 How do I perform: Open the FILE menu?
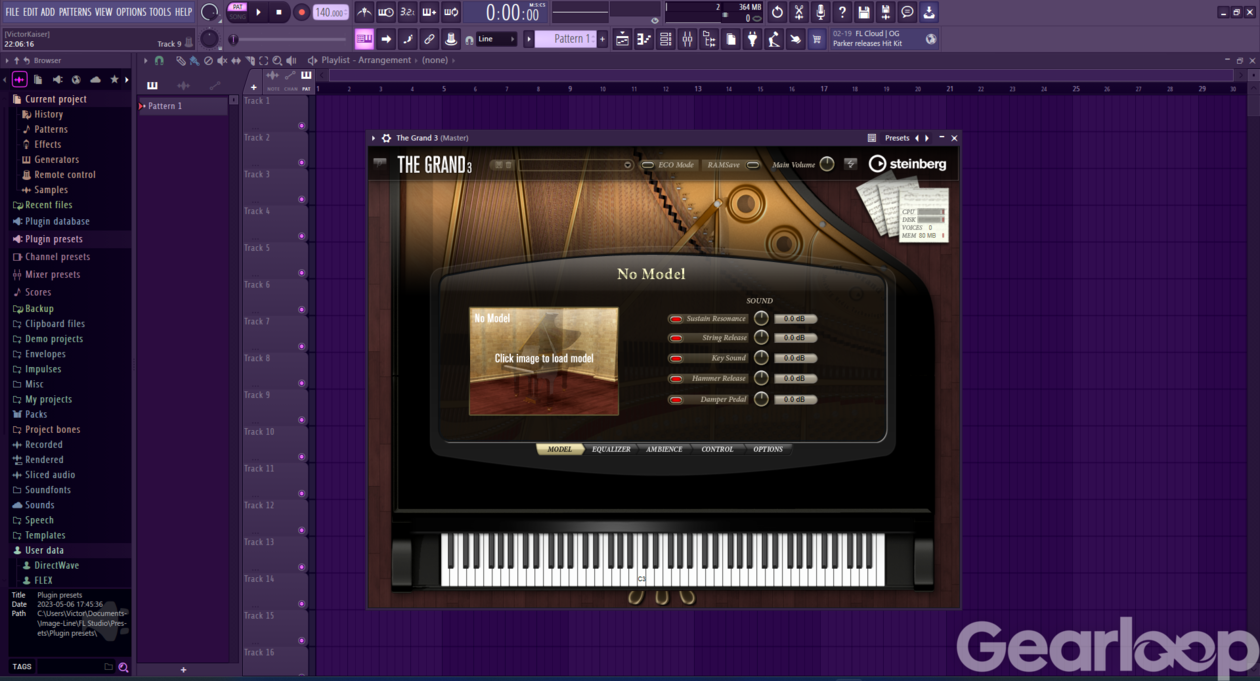(12, 12)
